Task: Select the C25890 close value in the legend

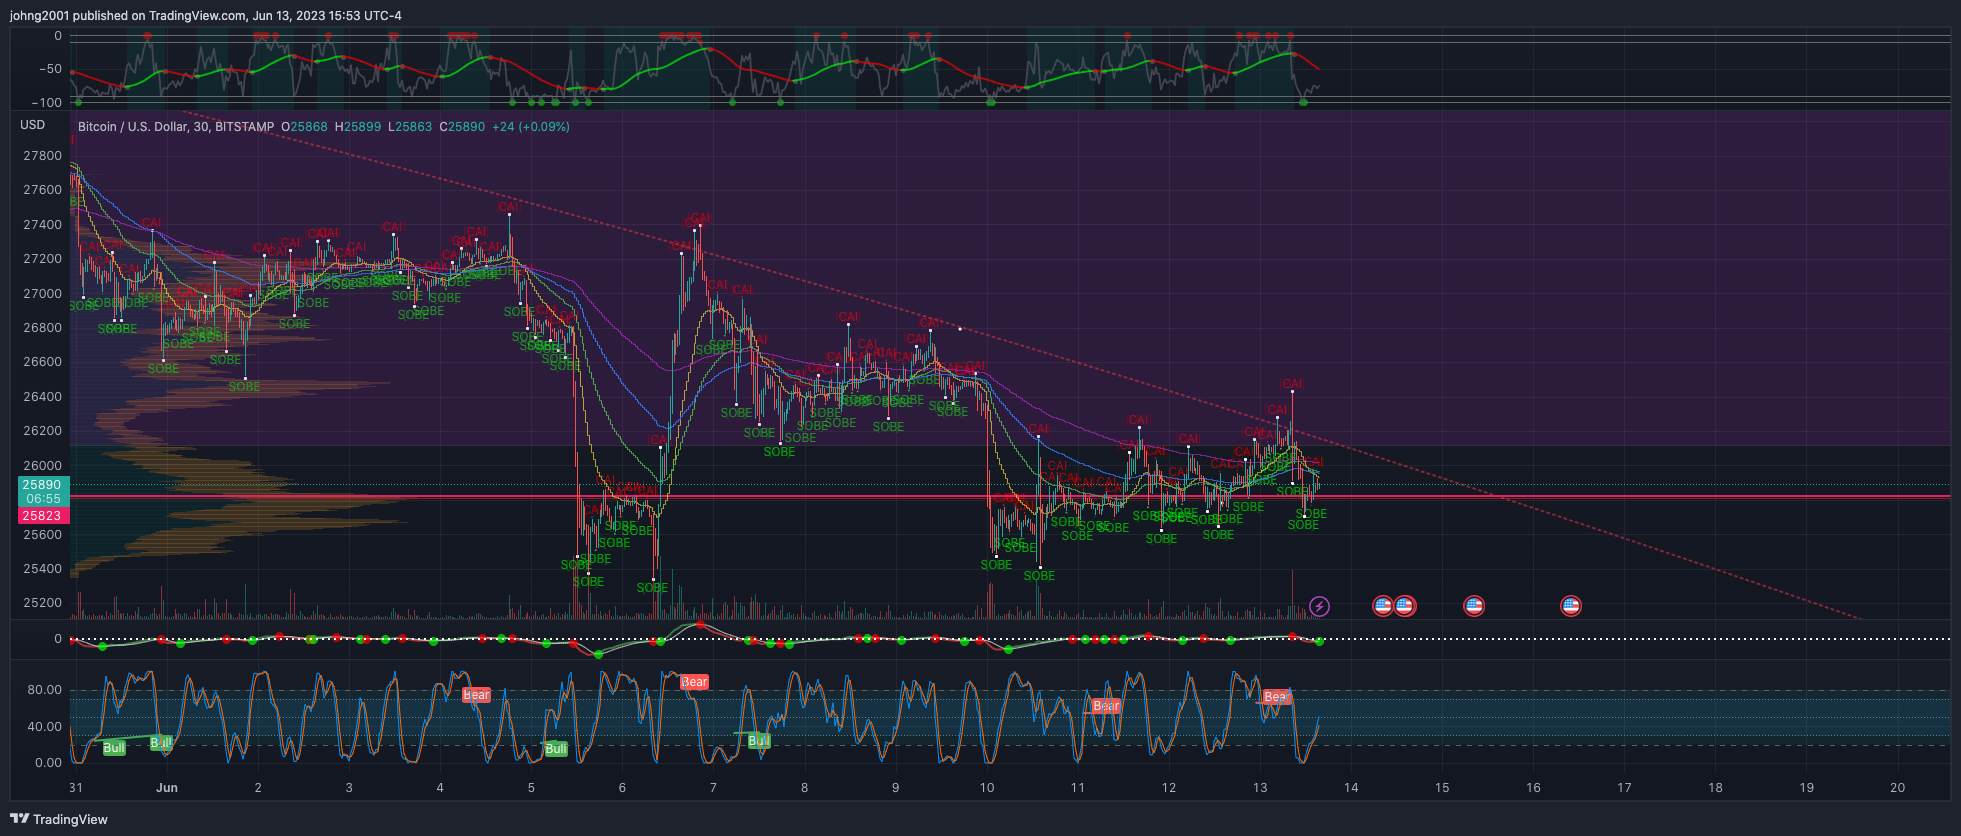Action: [462, 127]
